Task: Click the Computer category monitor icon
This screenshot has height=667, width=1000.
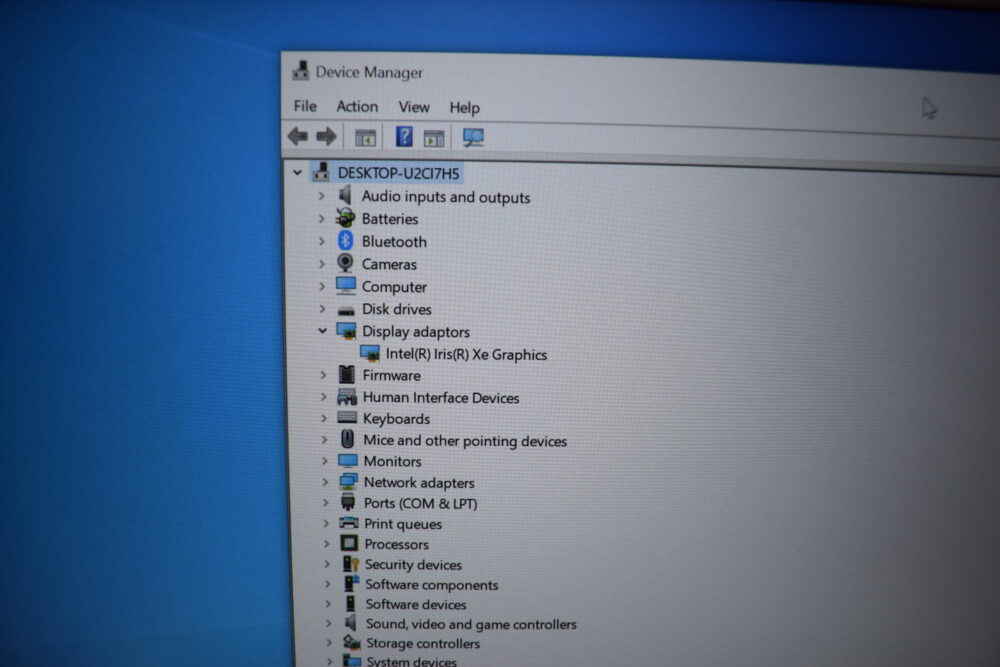Action: tap(346, 286)
